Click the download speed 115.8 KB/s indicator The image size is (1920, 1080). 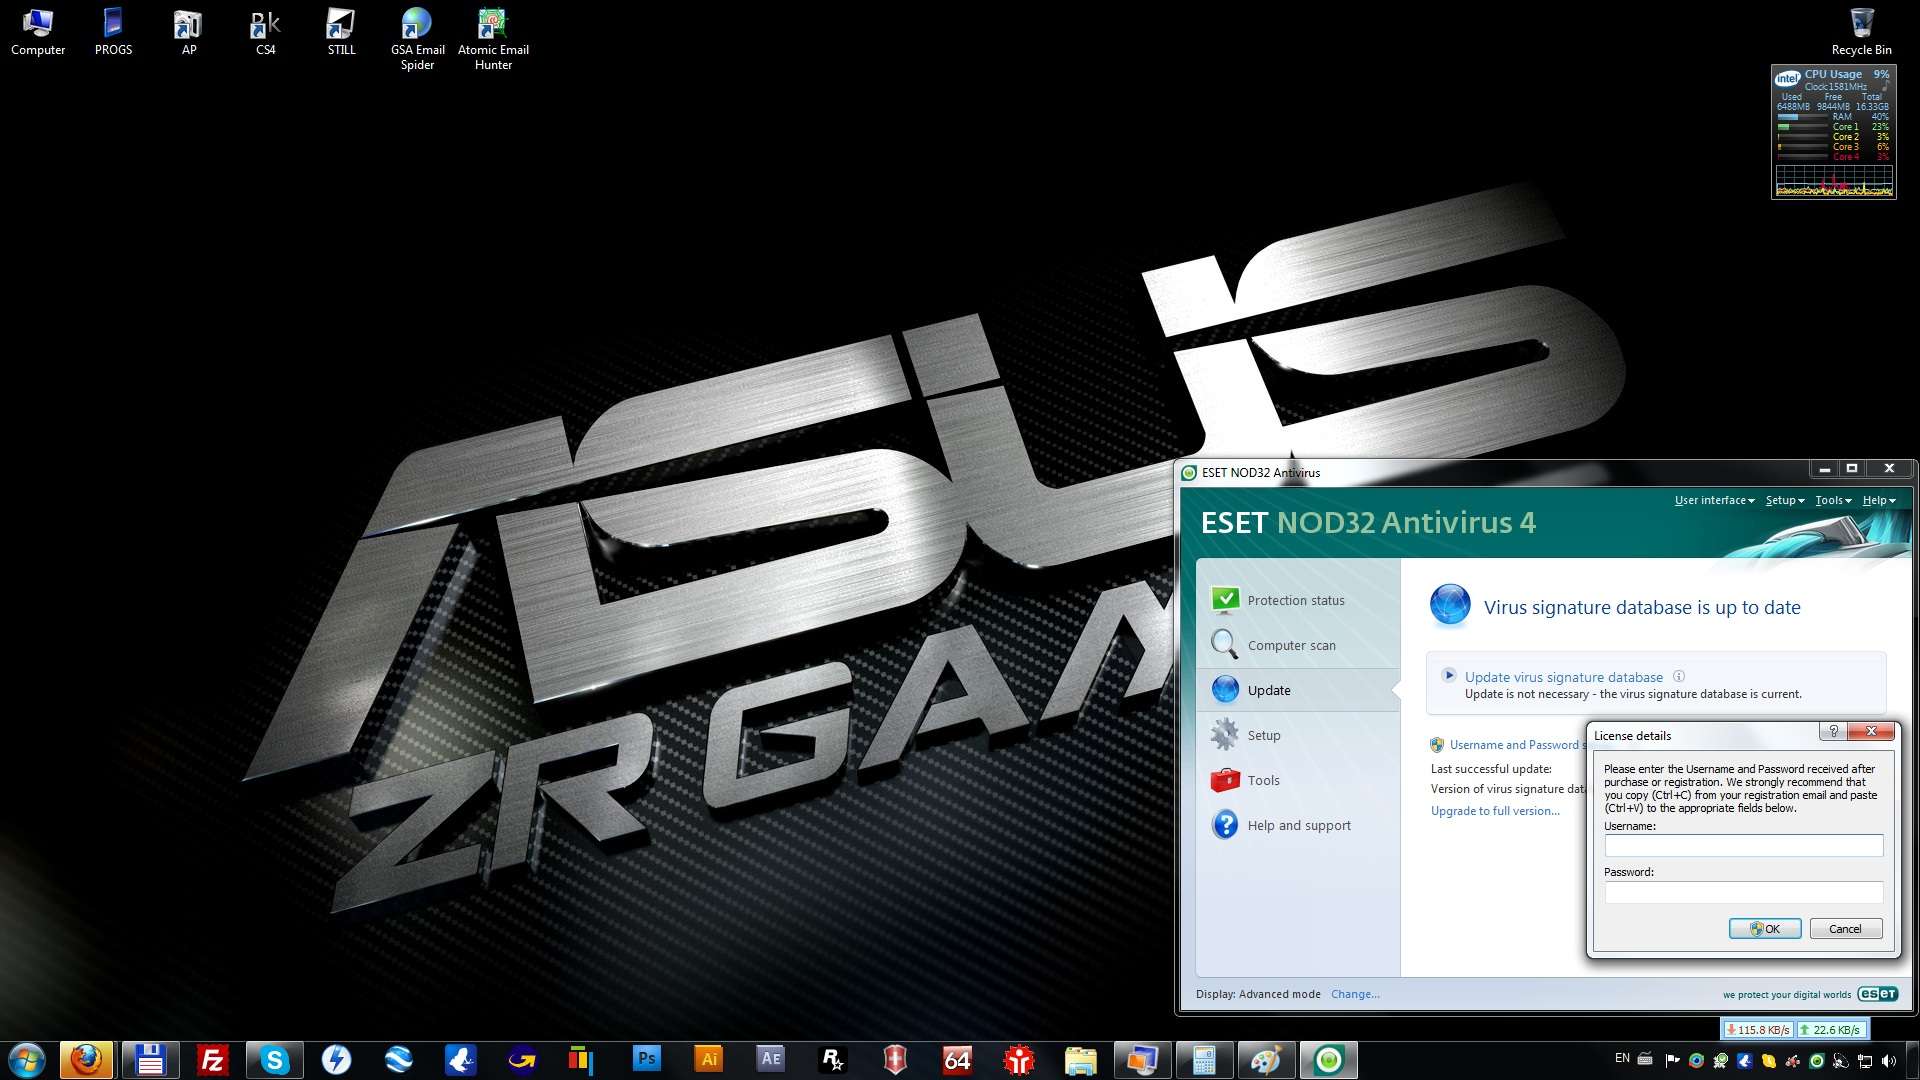pos(1757,1029)
